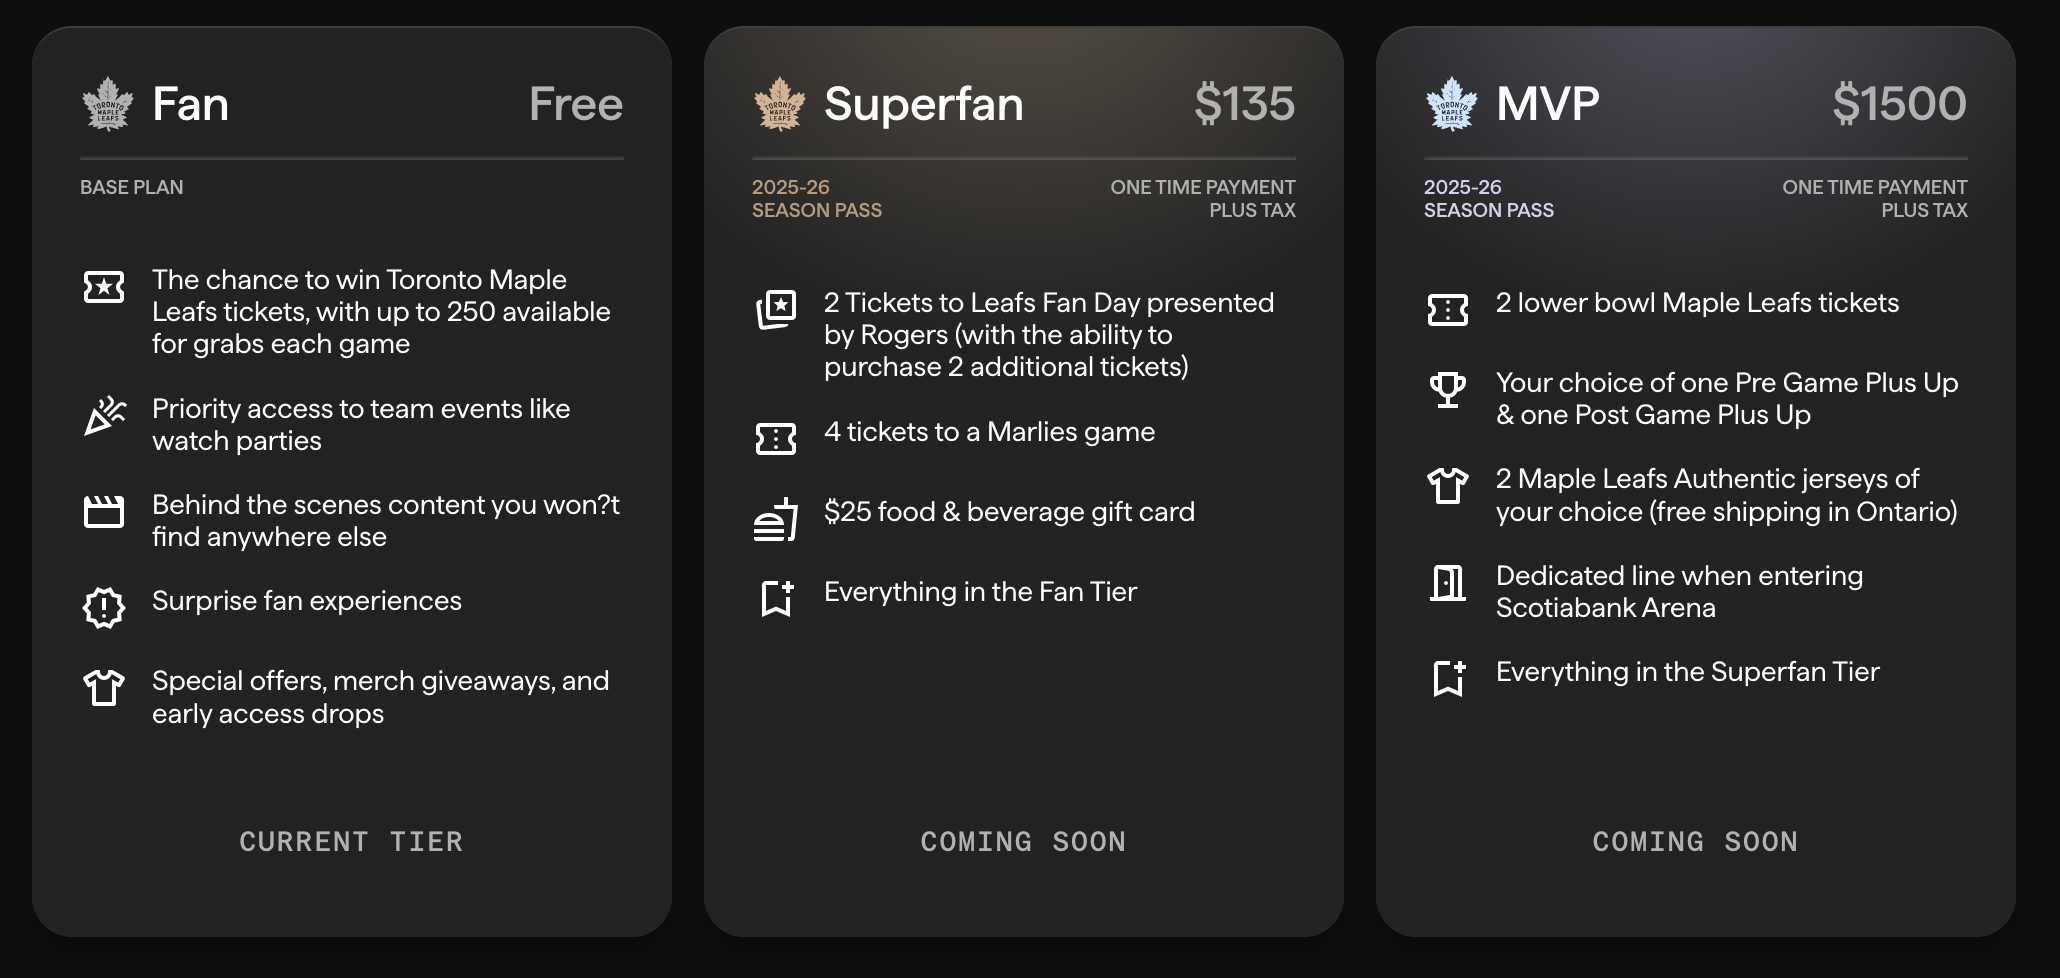This screenshot has width=2060, height=978.
Task: Click the $135 Superfan price
Action: click(x=1244, y=104)
